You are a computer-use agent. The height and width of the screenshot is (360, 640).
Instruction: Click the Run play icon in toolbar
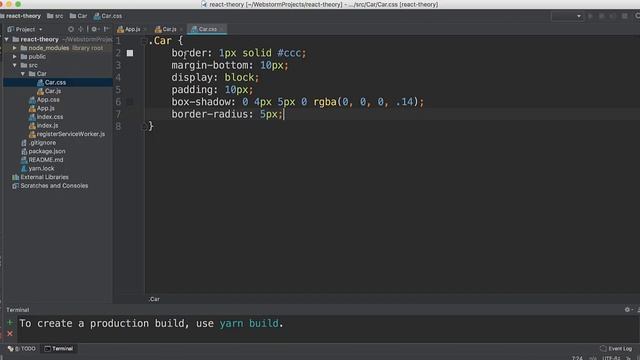(x=590, y=16)
